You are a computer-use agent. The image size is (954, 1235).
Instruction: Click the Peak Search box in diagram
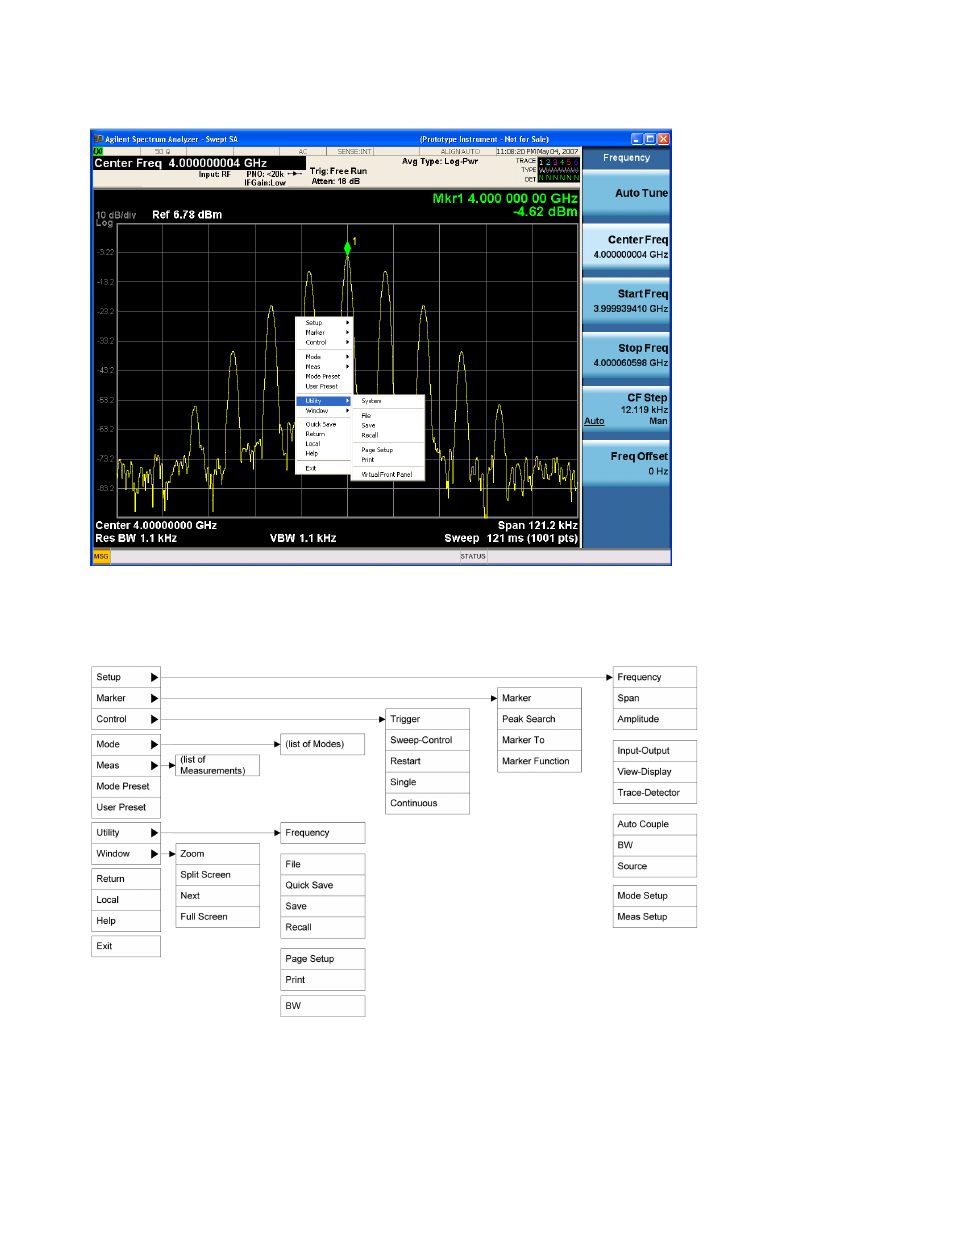540,719
